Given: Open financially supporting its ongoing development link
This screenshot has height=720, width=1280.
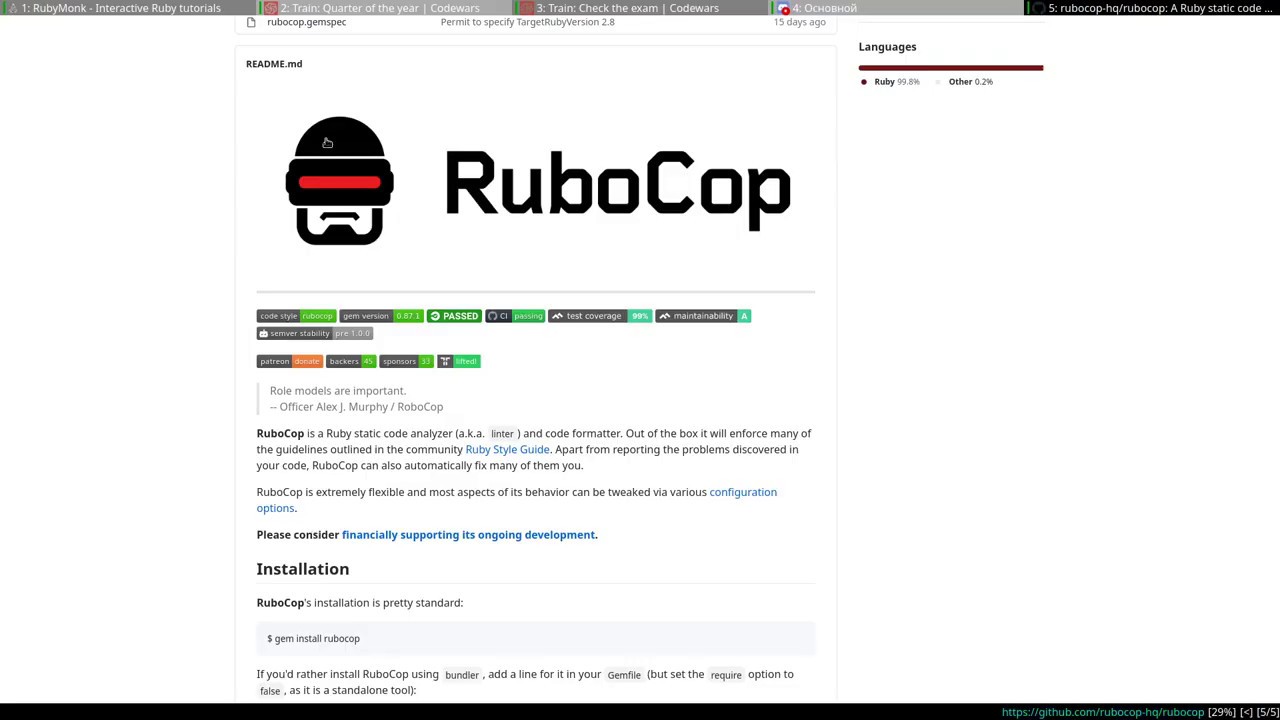Looking at the screenshot, I should click(468, 535).
